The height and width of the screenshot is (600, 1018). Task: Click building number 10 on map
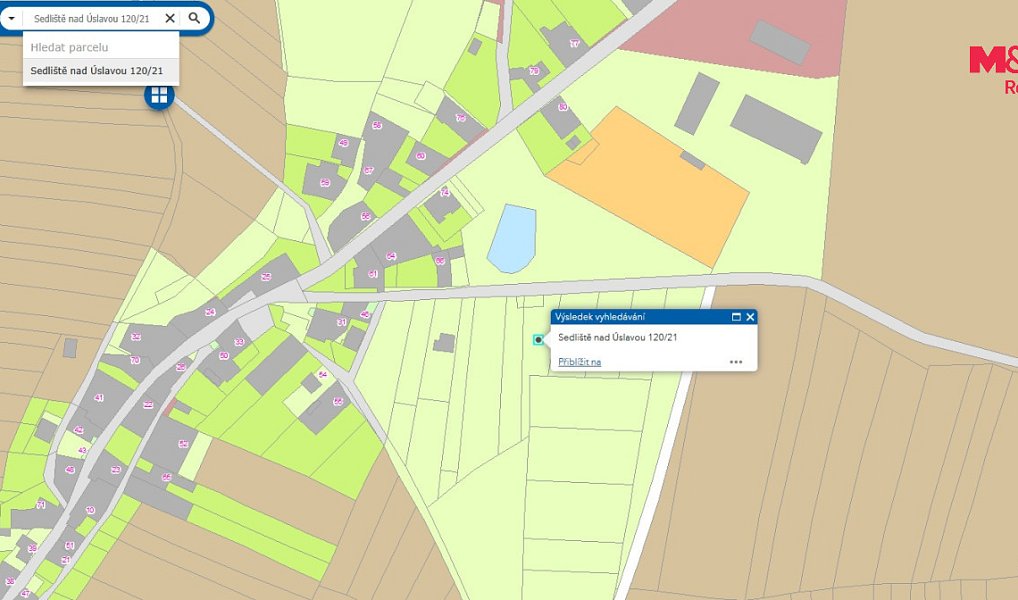click(x=90, y=510)
